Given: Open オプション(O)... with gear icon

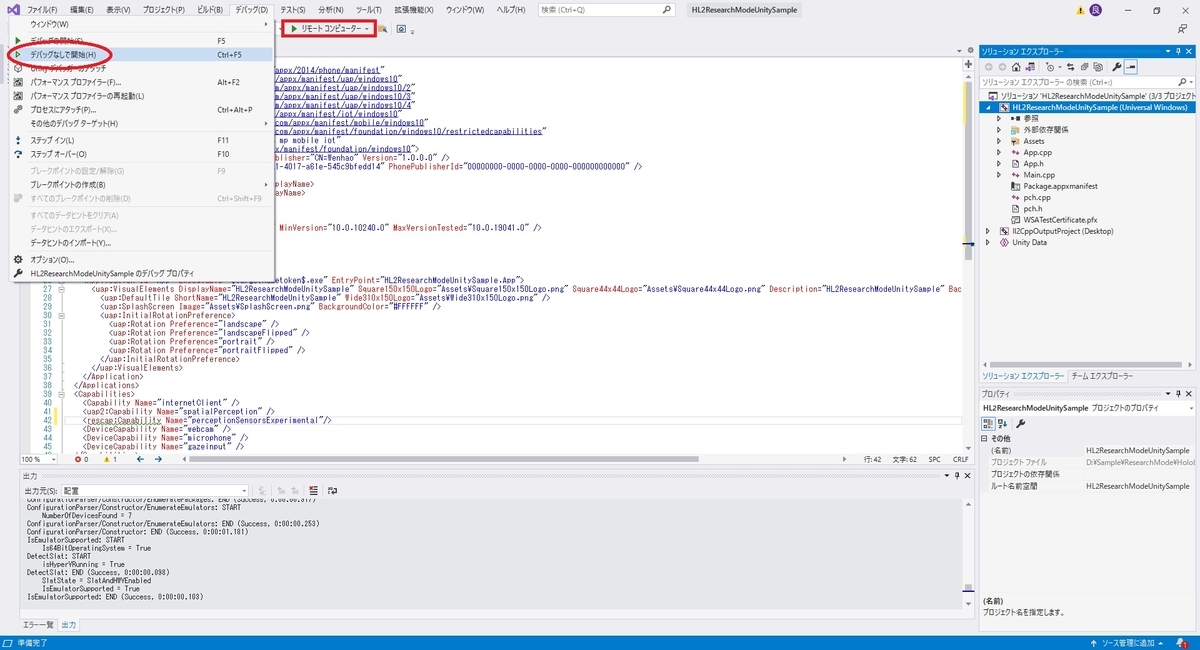Looking at the screenshot, I should pos(141,259).
